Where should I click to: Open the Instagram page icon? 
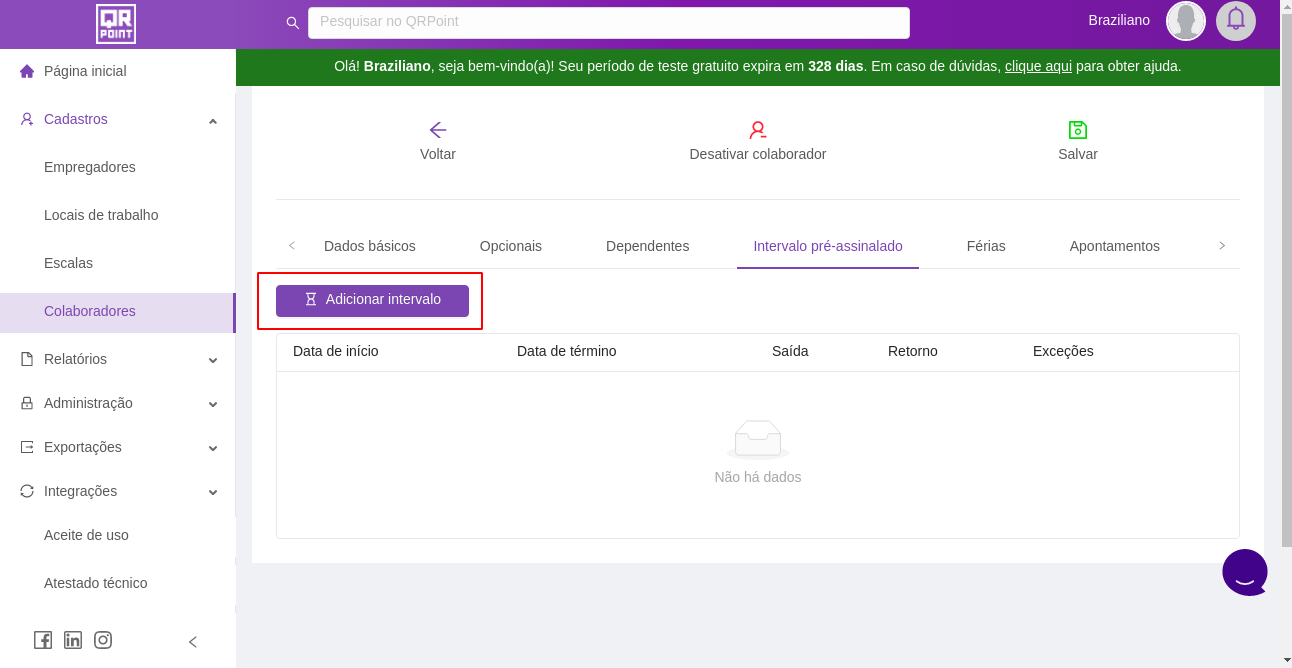103,640
